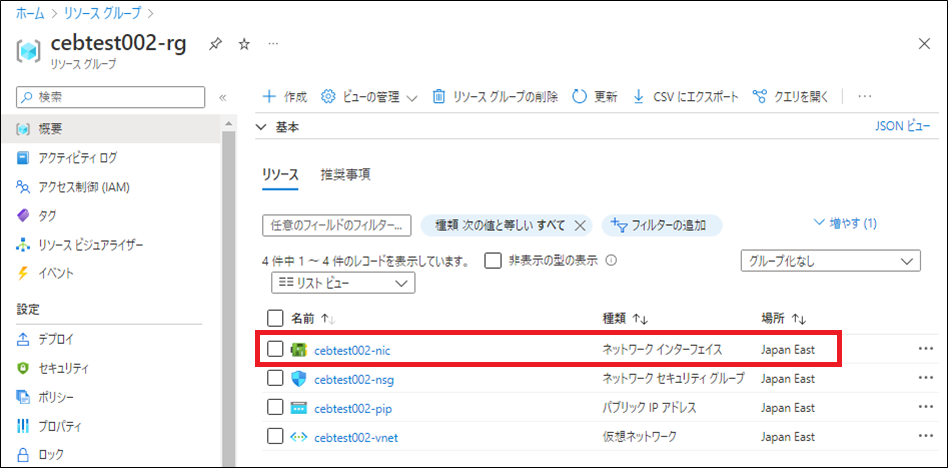Open row menu for cebtest002-vnet
Image resolution: width=948 pixels, height=468 pixels.
925,435
